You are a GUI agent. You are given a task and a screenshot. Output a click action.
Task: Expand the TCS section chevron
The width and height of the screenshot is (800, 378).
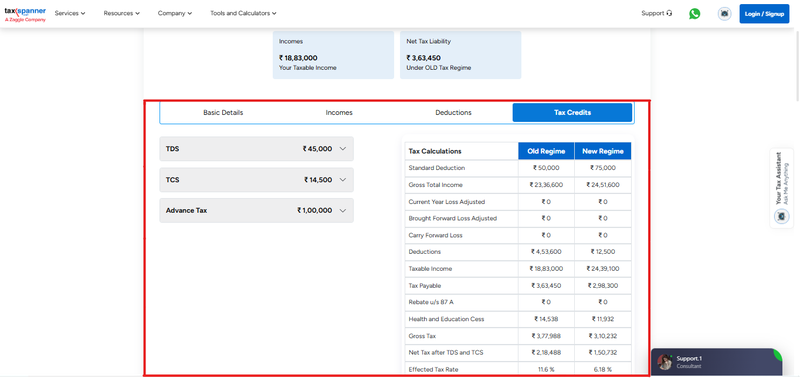(x=343, y=180)
